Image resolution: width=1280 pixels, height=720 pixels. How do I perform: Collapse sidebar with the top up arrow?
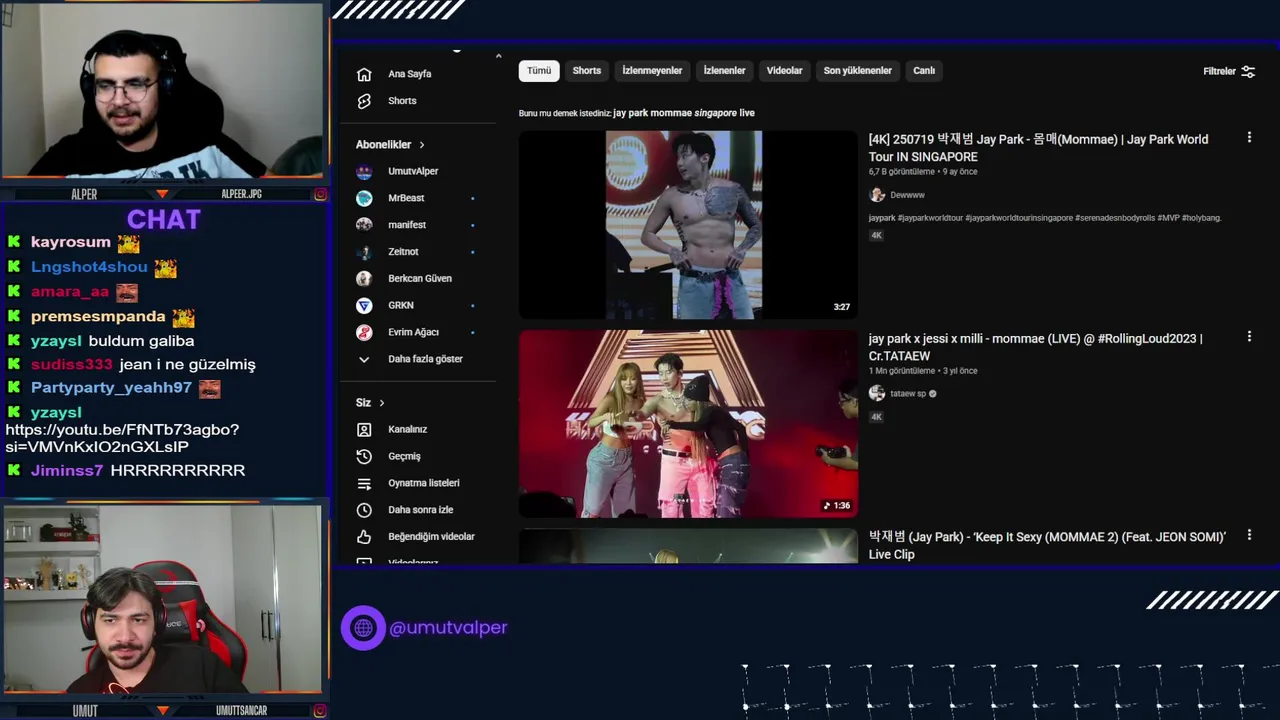498,56
